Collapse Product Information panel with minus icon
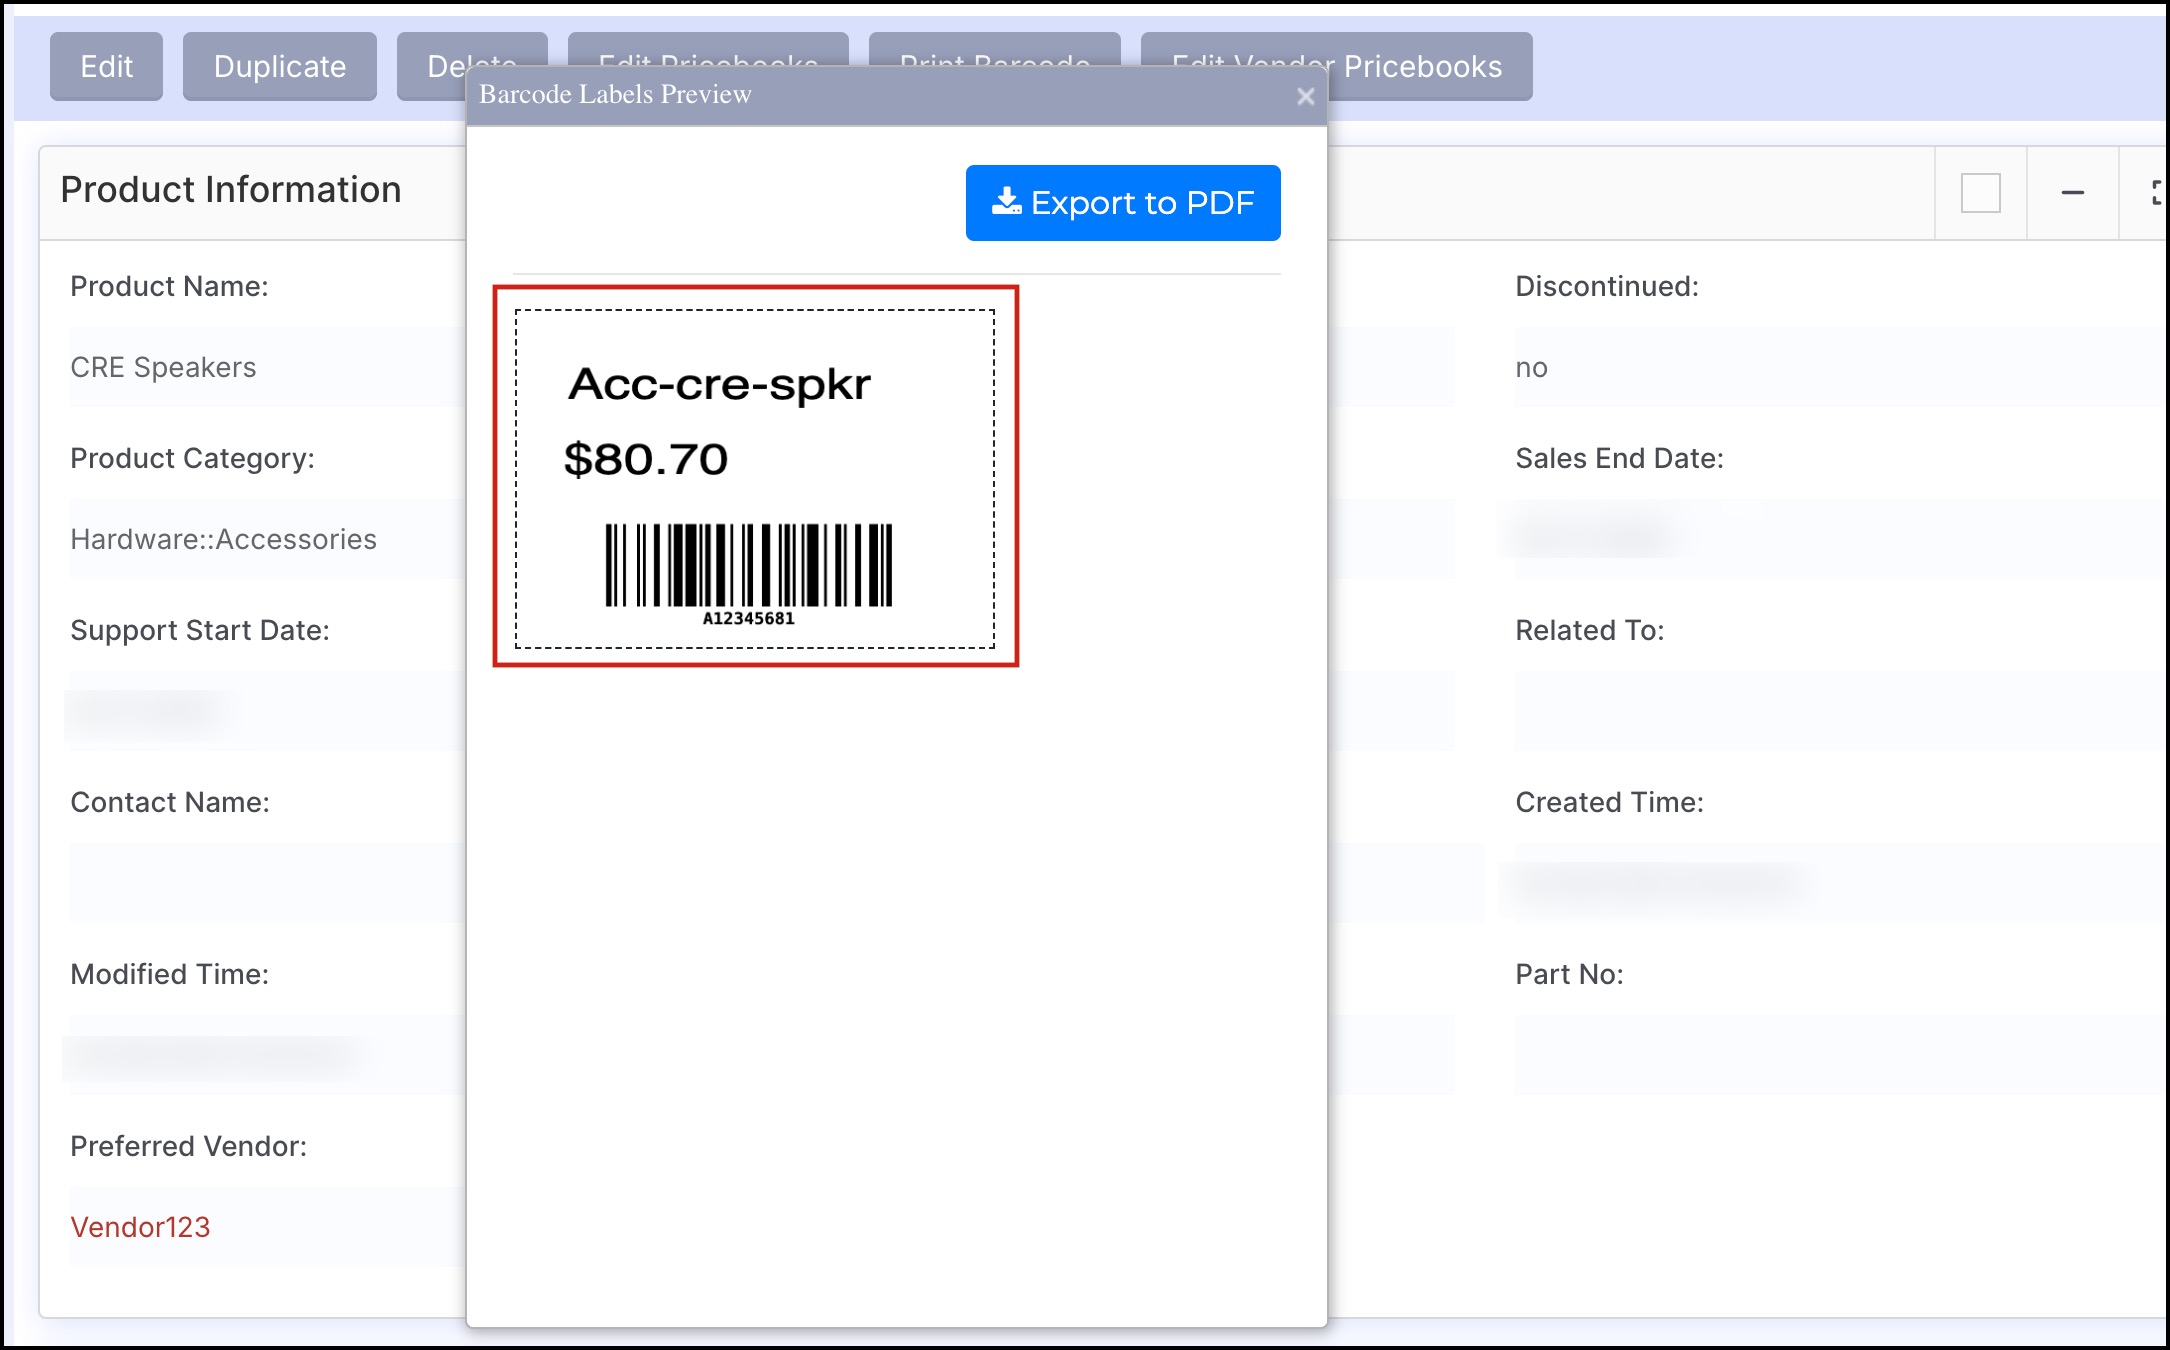Viewport: 2170px width, 1350px height. point(2072,193)
